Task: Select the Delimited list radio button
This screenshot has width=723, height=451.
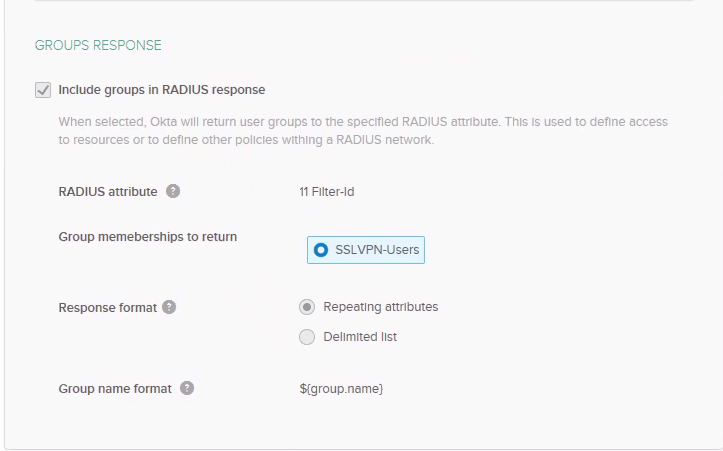Action: (307, 337)
